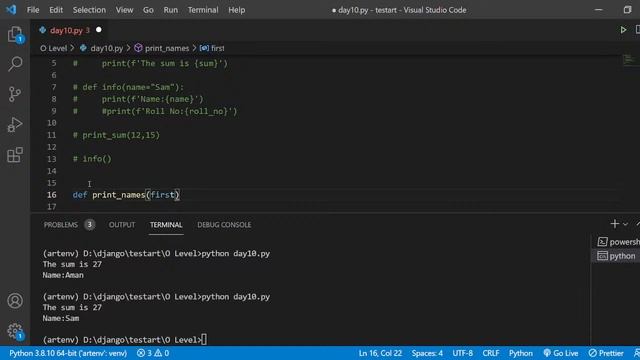
Task: Open the Manage gear icon
Action: [x=15, y=331]
